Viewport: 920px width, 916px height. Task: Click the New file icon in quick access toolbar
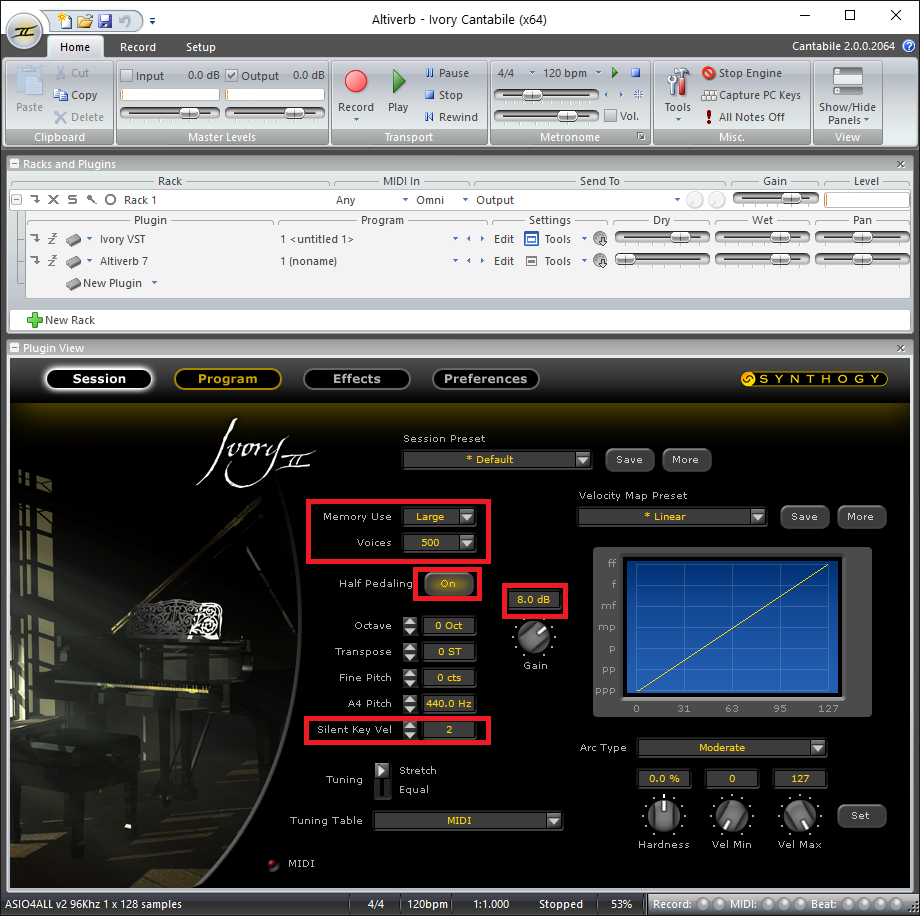(65, 21)
